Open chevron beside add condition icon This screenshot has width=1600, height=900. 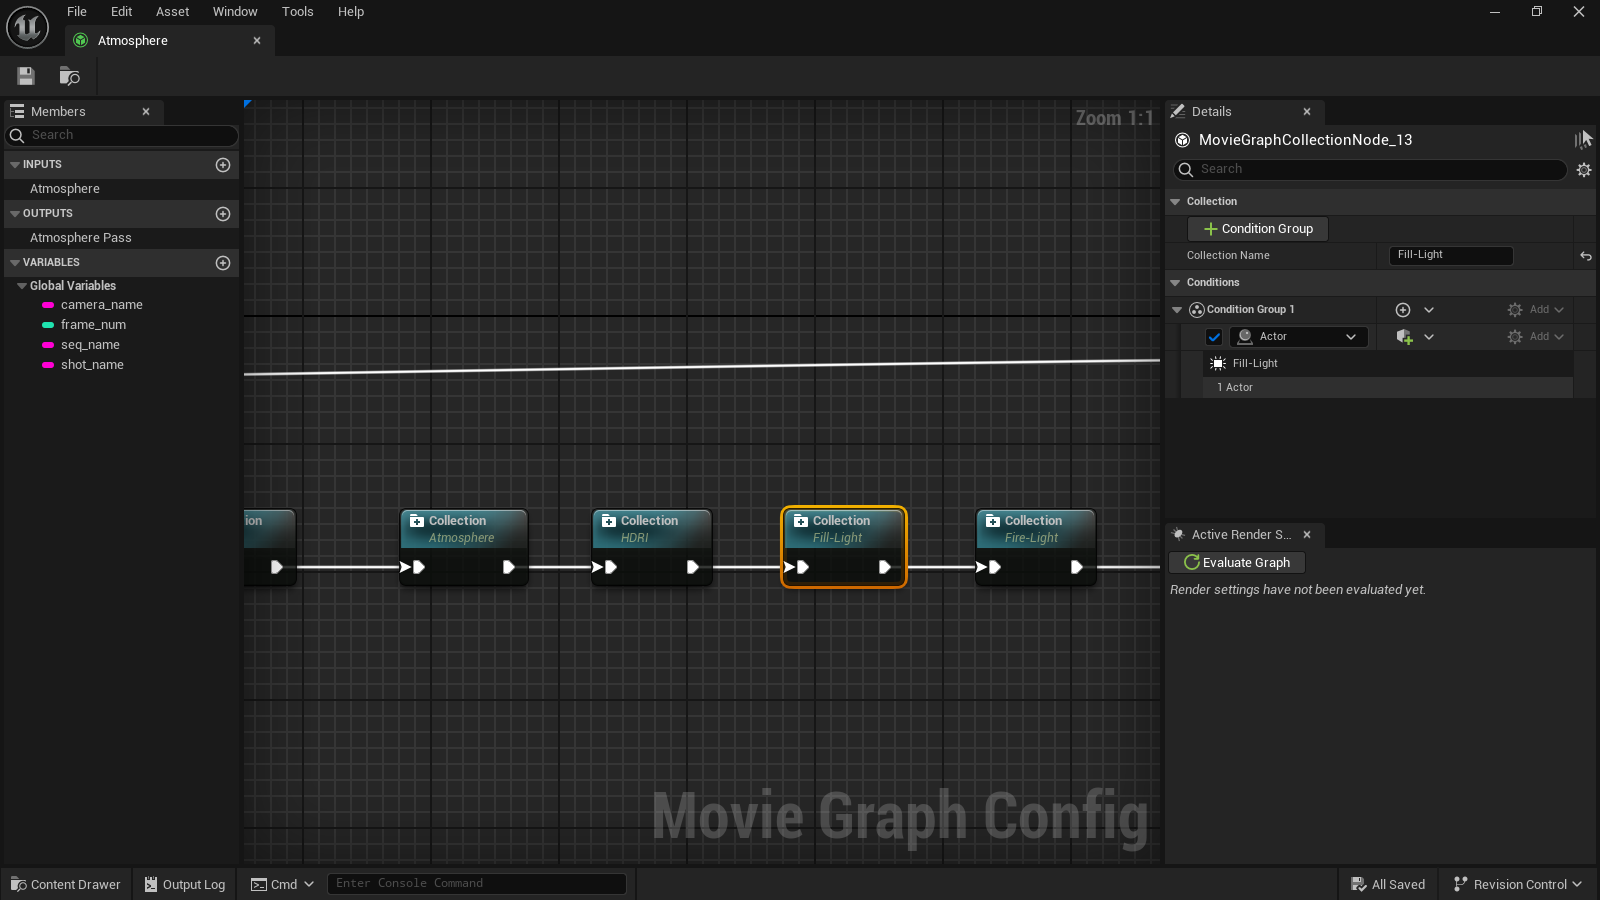tap(1429, 310)
